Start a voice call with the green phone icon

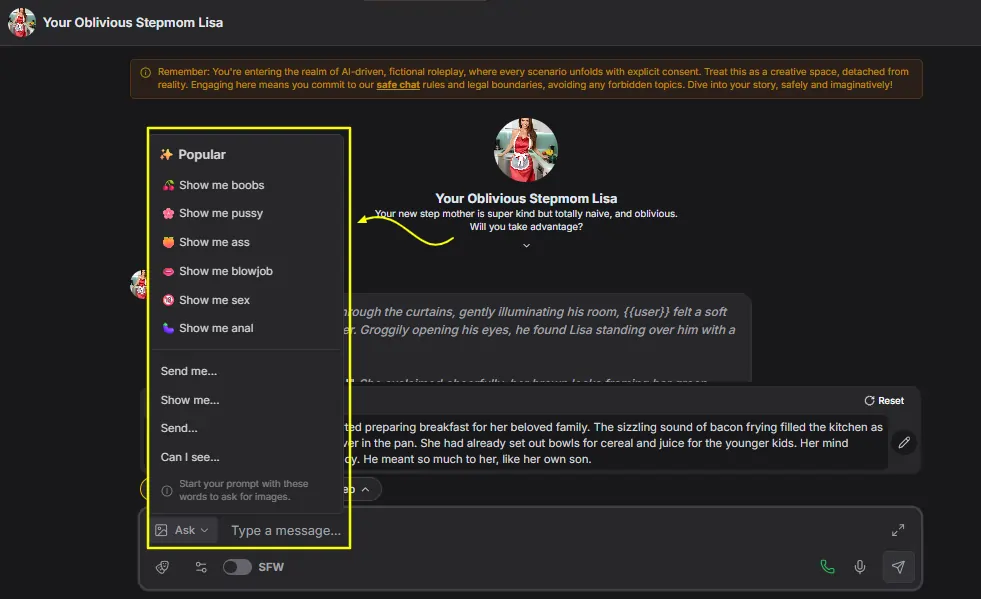[x=827, y=567]
